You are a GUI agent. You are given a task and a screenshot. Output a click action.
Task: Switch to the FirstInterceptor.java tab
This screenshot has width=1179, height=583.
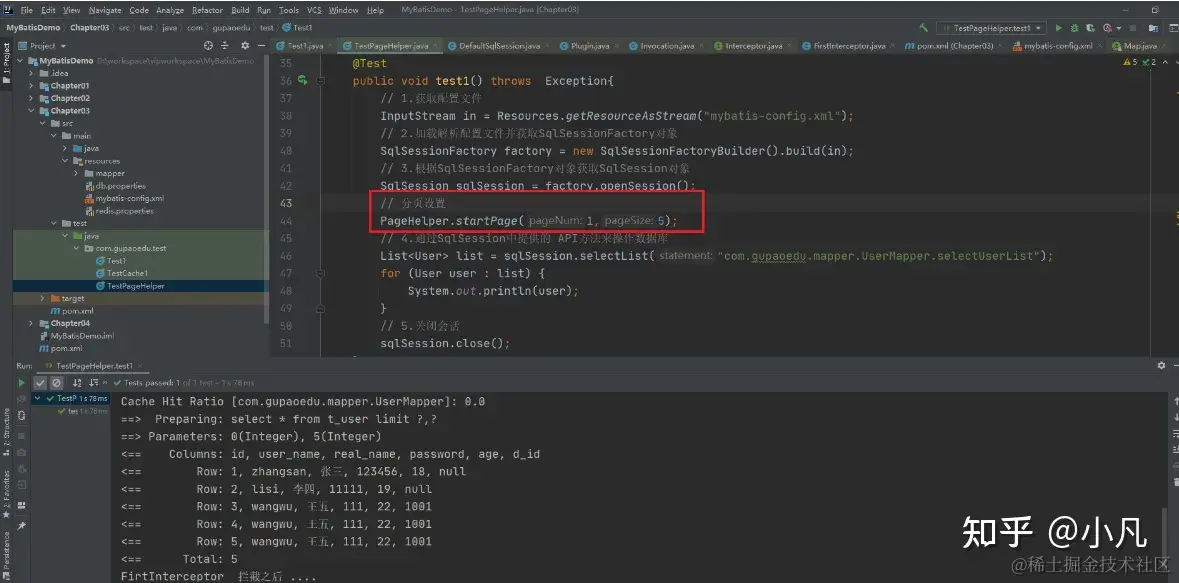tap(848, 46)
